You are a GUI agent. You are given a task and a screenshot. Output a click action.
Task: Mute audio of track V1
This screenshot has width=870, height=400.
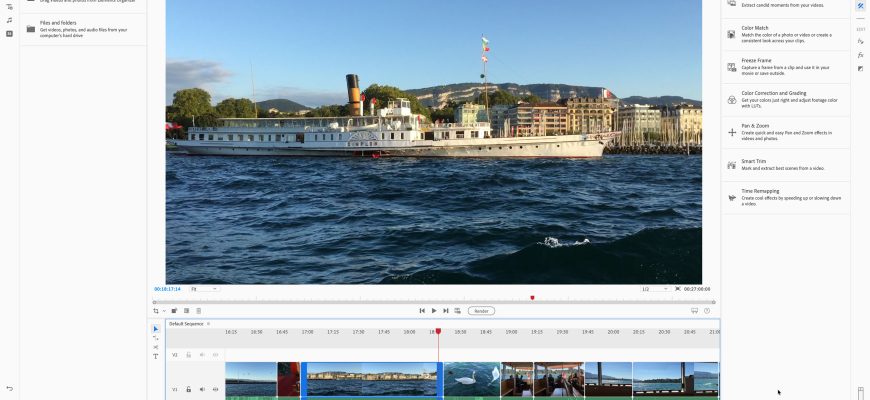pos(202,389)
